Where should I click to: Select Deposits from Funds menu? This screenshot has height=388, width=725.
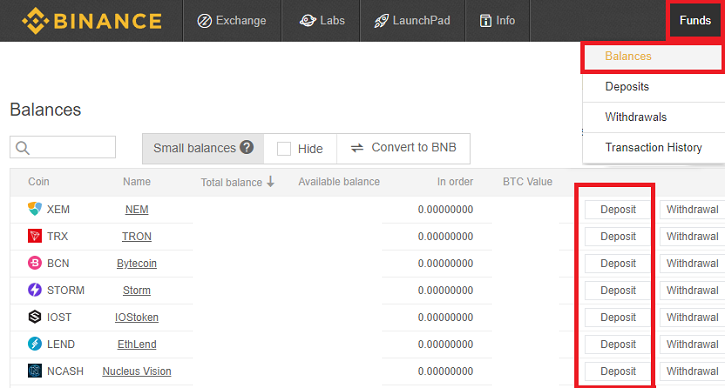[654, 87]
